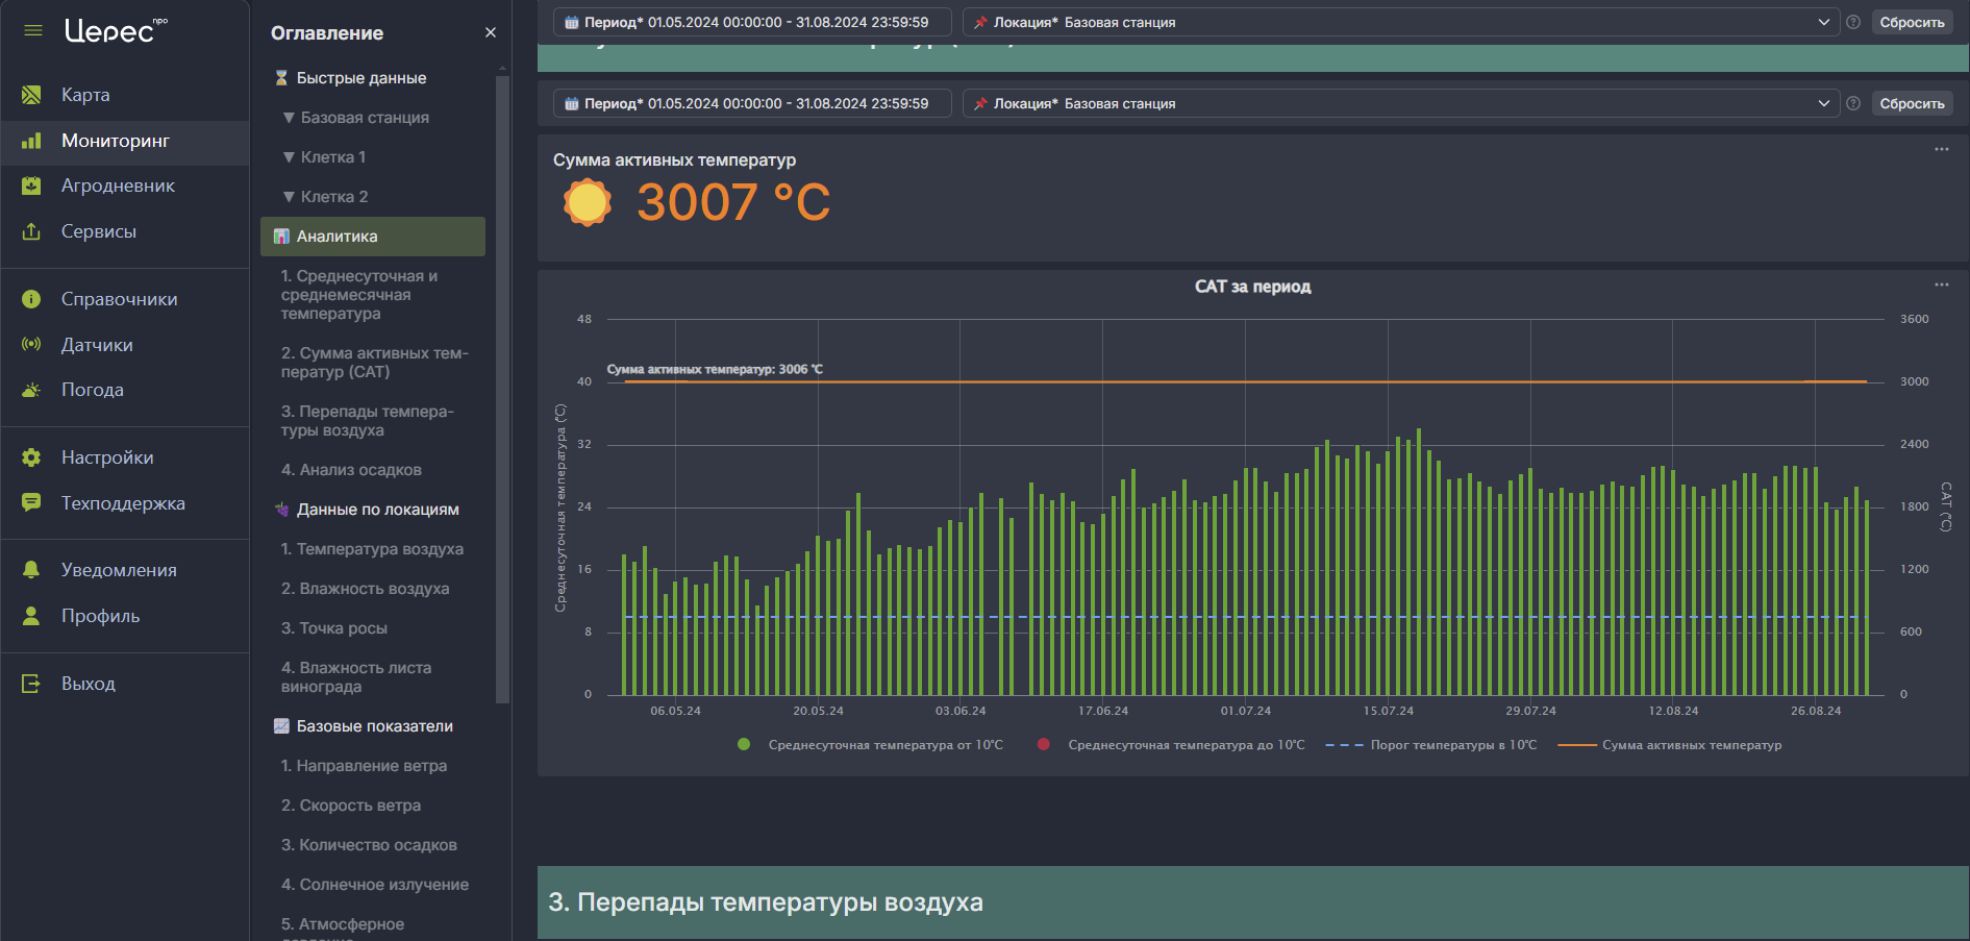1970x941 pixels.
Task: Click the Выход logout icon
Action: (x=32, y=684)
